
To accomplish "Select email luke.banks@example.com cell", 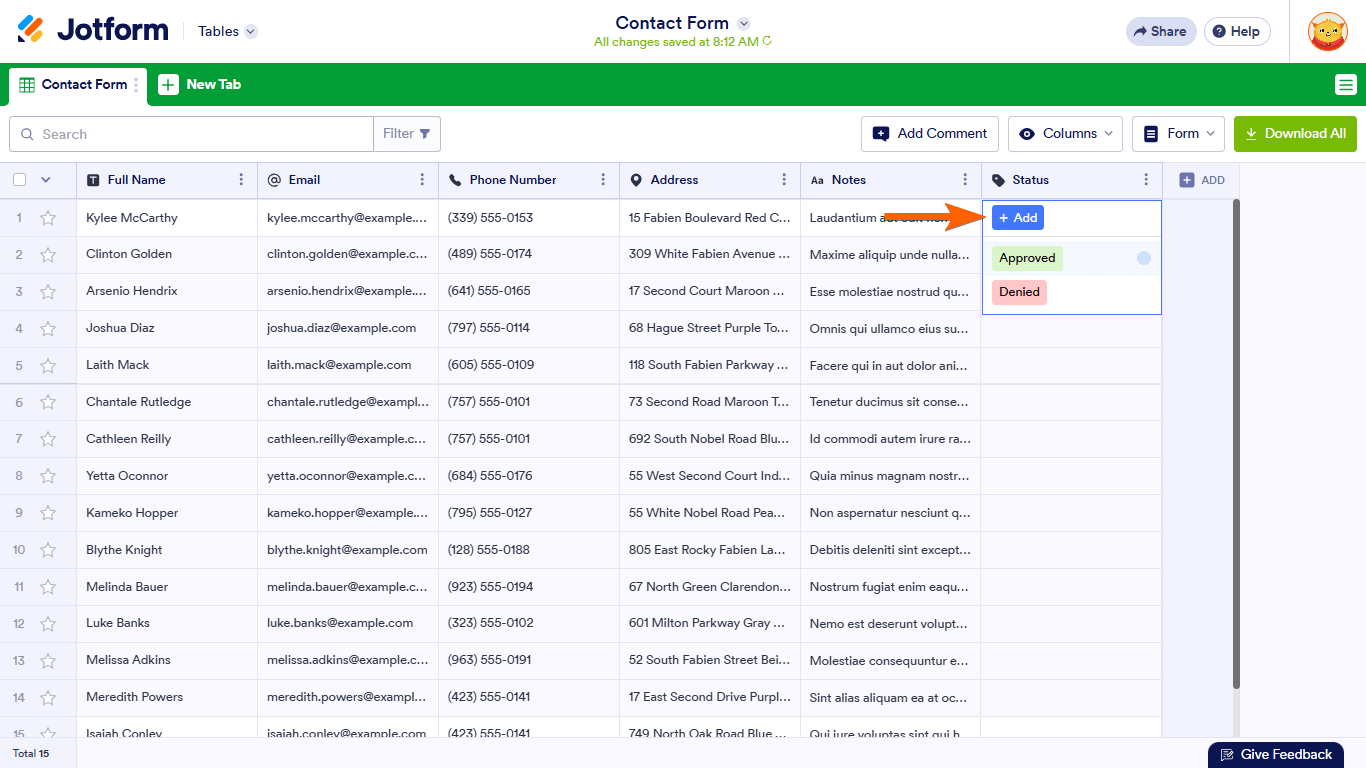I will (348, 624).
